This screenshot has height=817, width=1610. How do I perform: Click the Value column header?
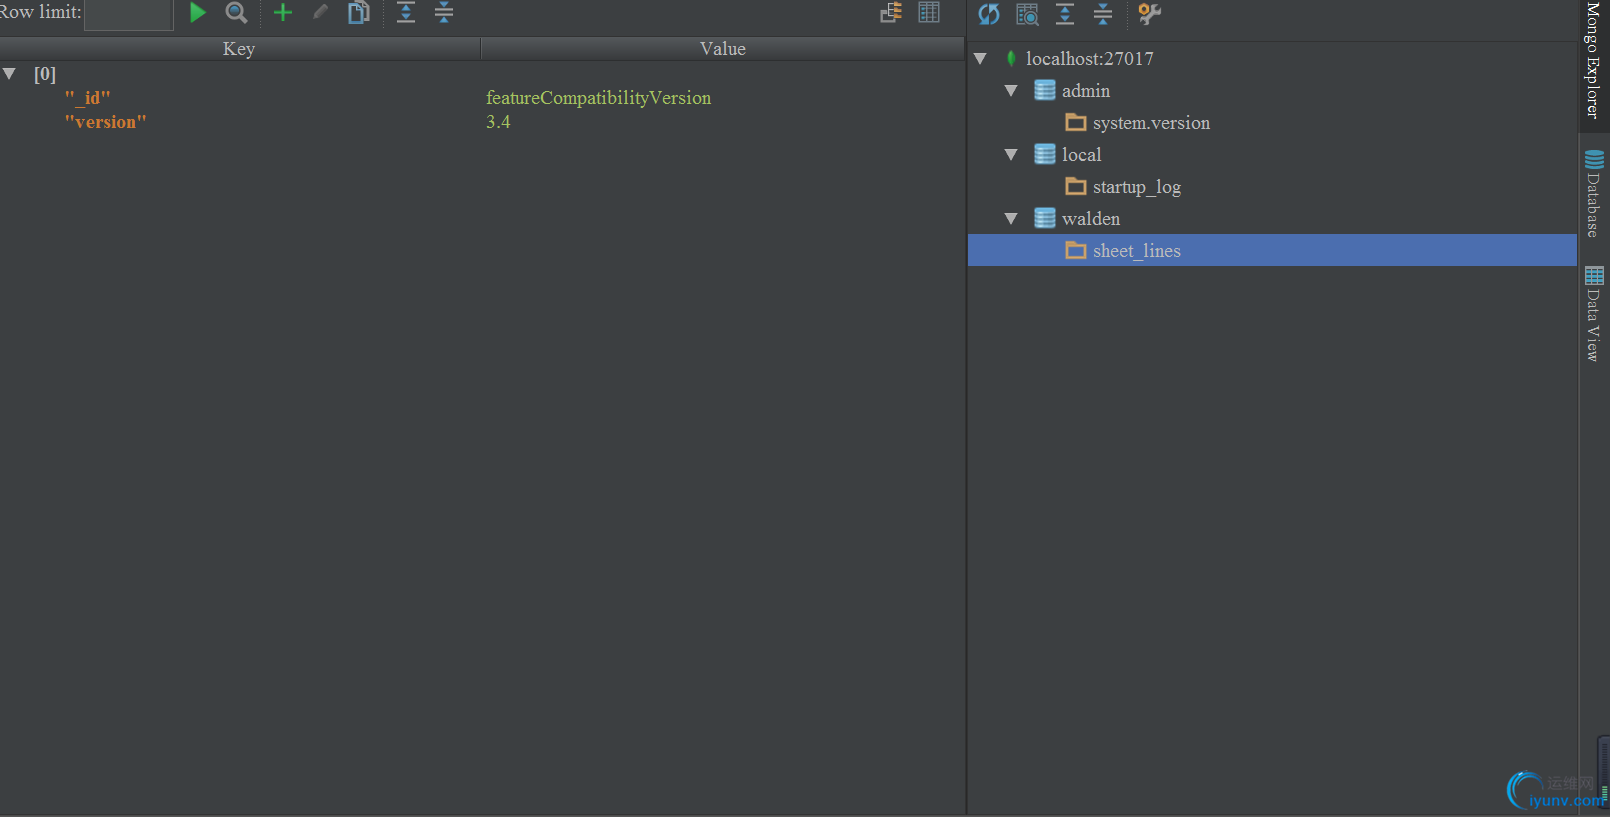click(x=723, y=49)
